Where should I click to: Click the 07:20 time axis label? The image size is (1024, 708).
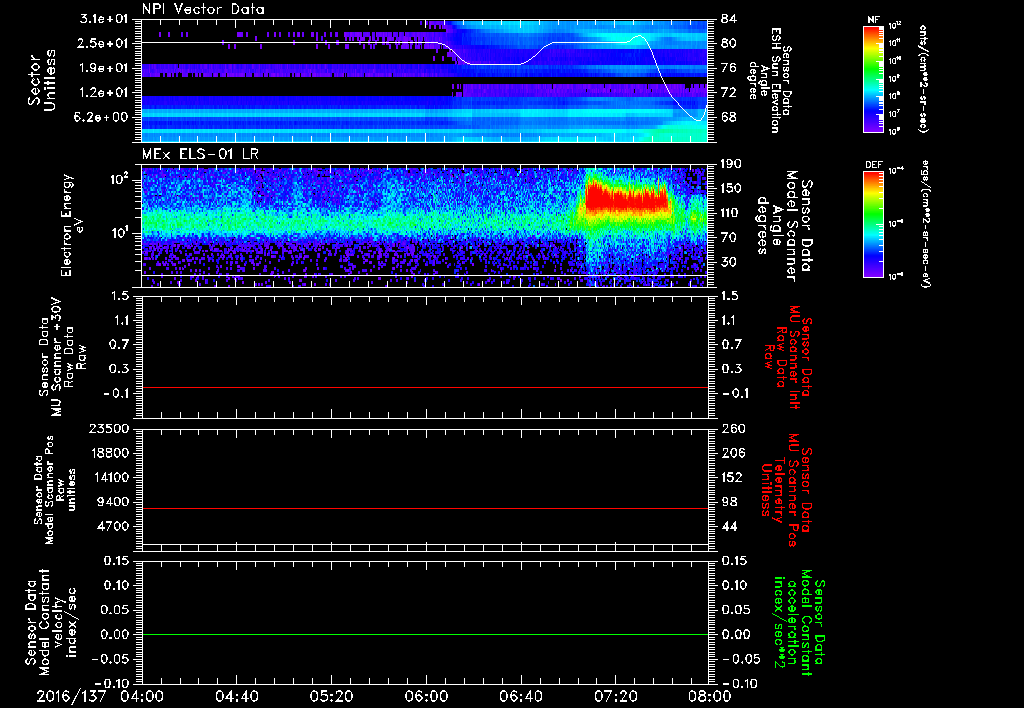[x=614, y=695]
